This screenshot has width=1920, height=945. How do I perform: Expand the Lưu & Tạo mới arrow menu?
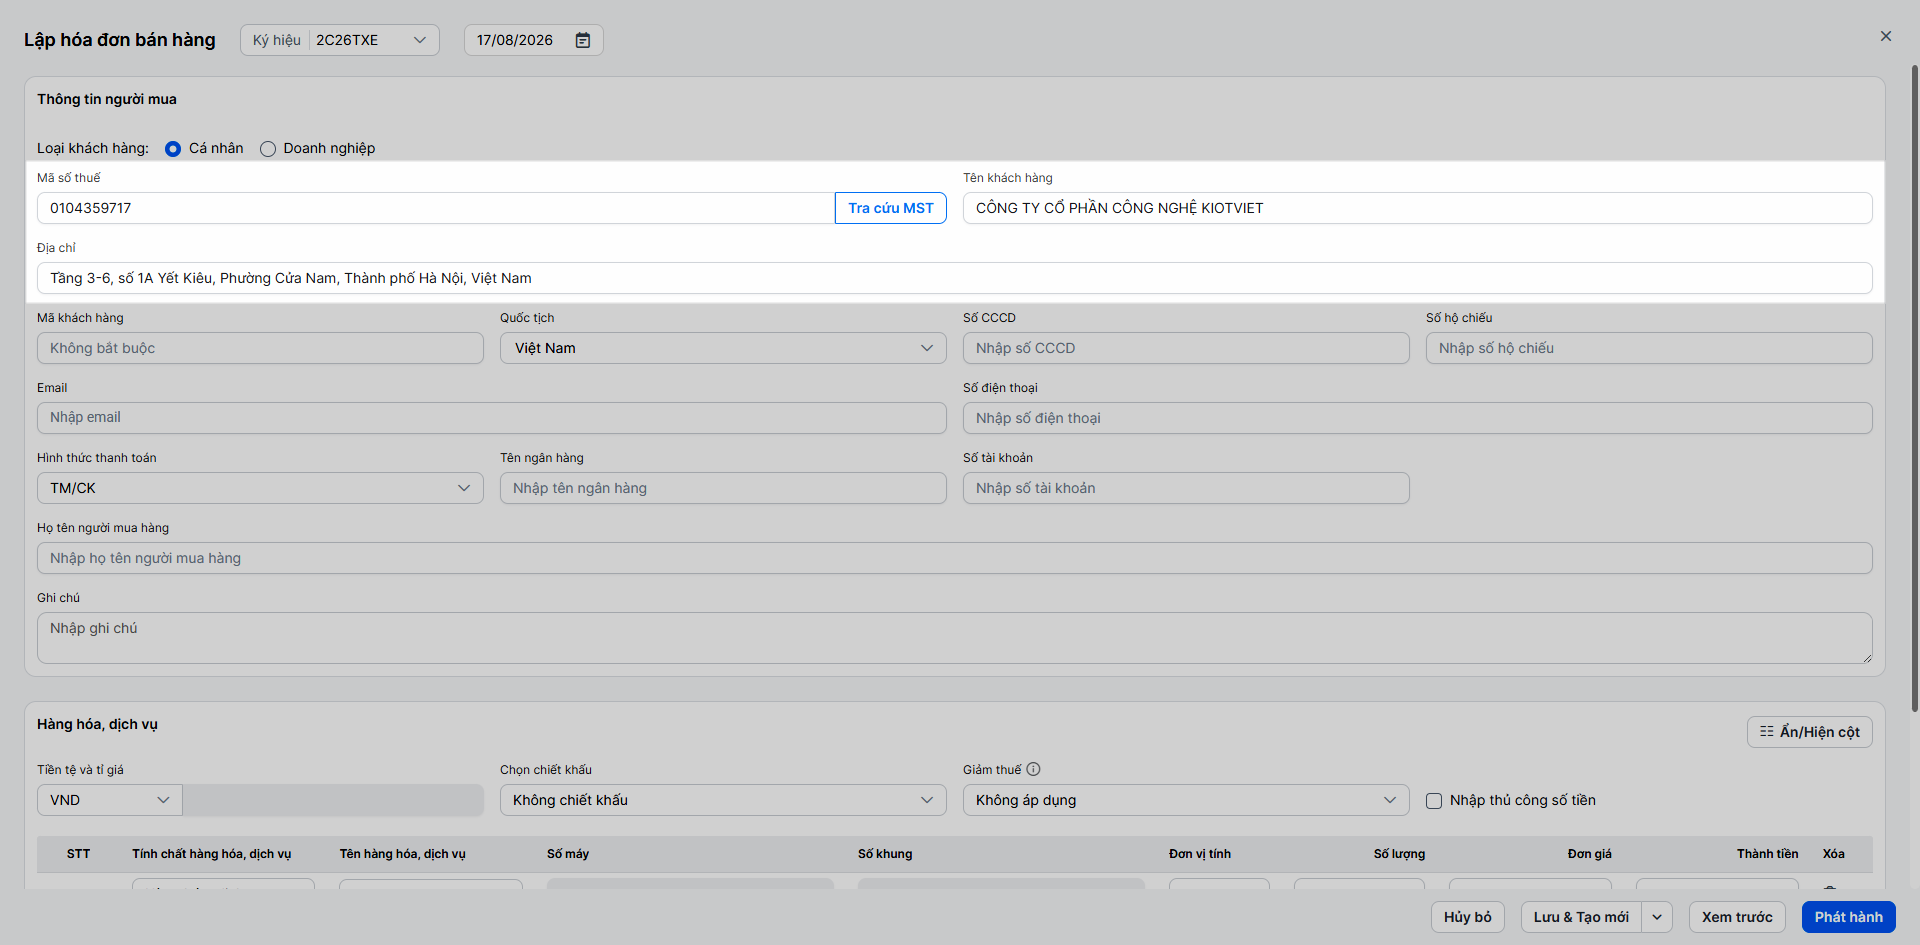coord(1657,917)
